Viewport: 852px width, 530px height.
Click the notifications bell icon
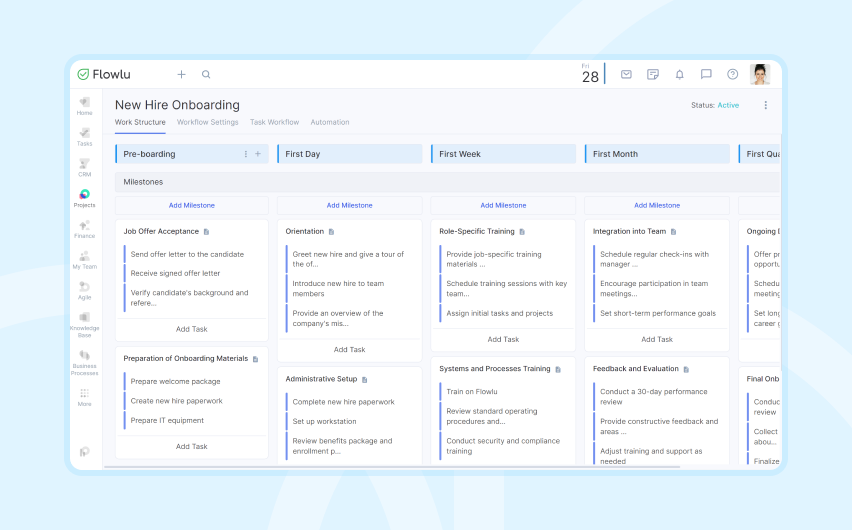(679, 74)
